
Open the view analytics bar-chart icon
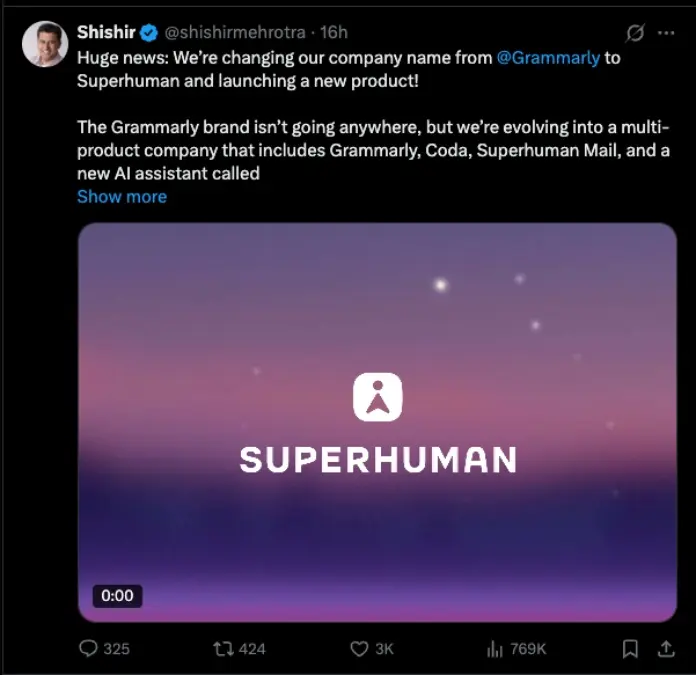[x=494, y=649]
